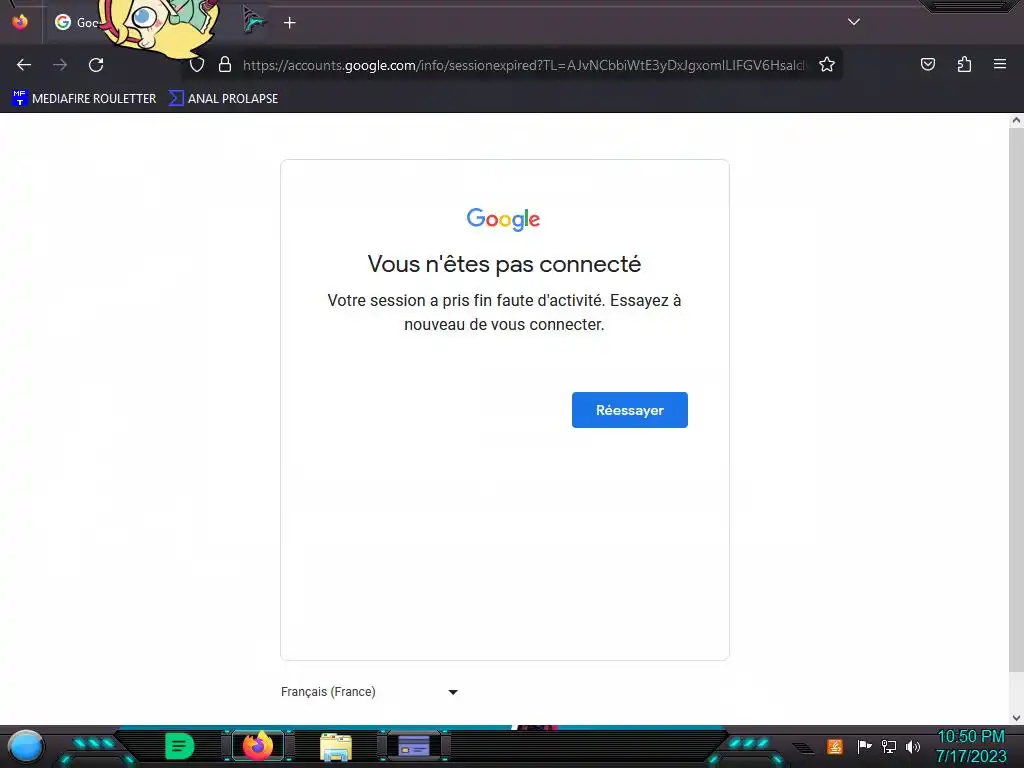Screen dimensions: 1024x768
Task: Open a new tab with plus button
Action: tap(290, 23)
